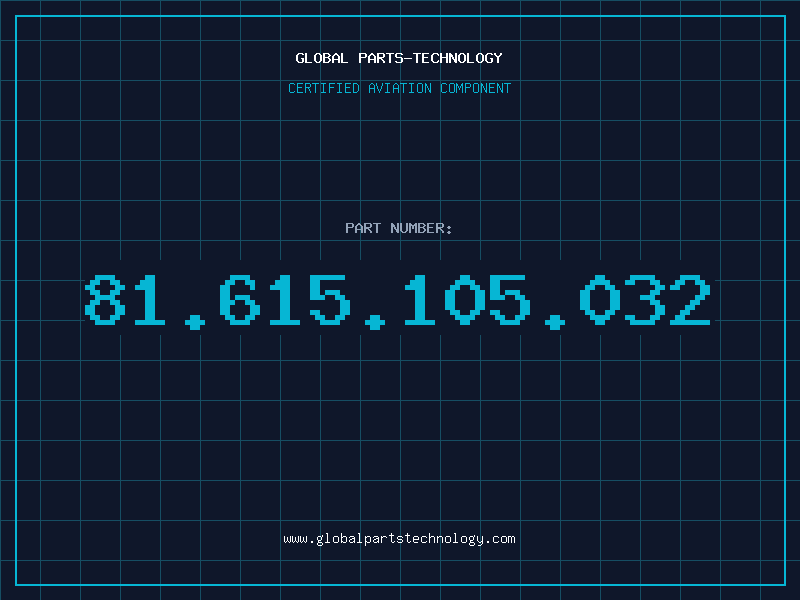Click the PART NUMBER: label
This screenshot has height=600, width=800.
(x=399, y=228)
